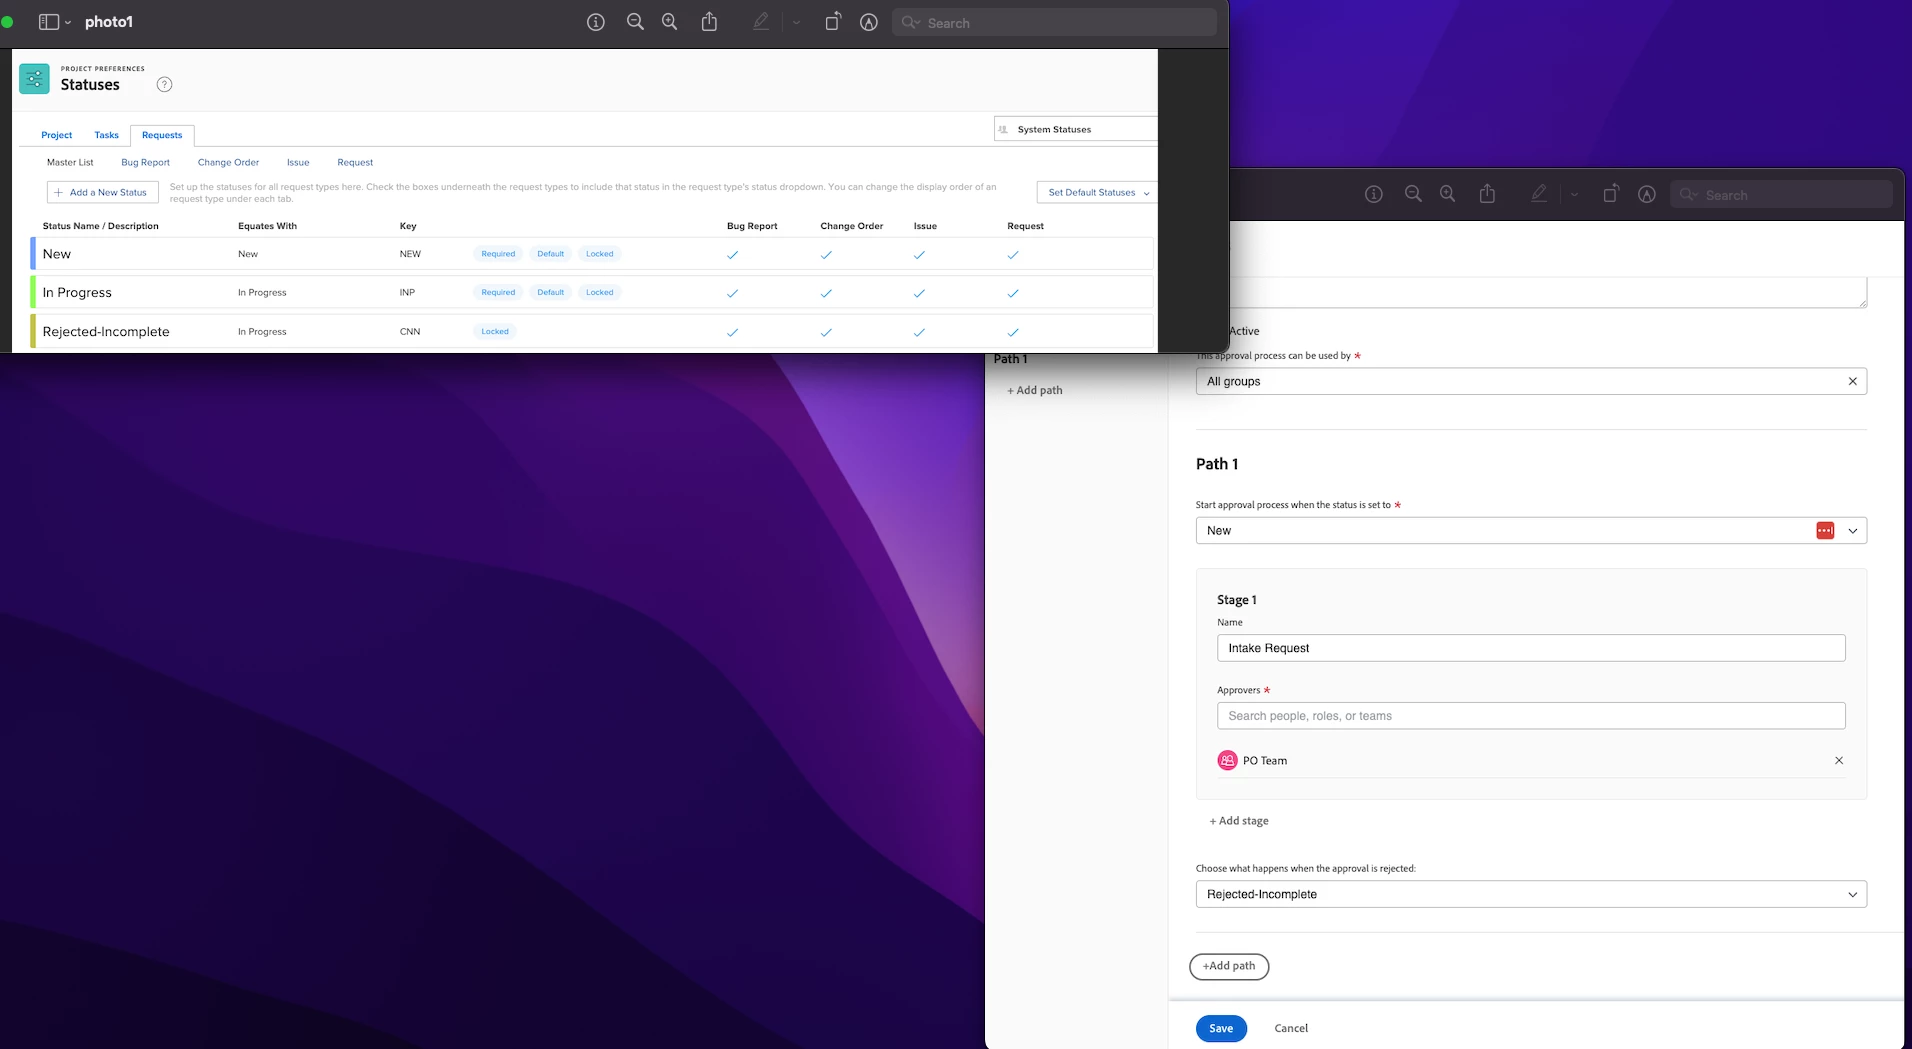Screen dimensions: 1912x1049
Task: Open the Bug Report request type tab
Action: [146, 162]
